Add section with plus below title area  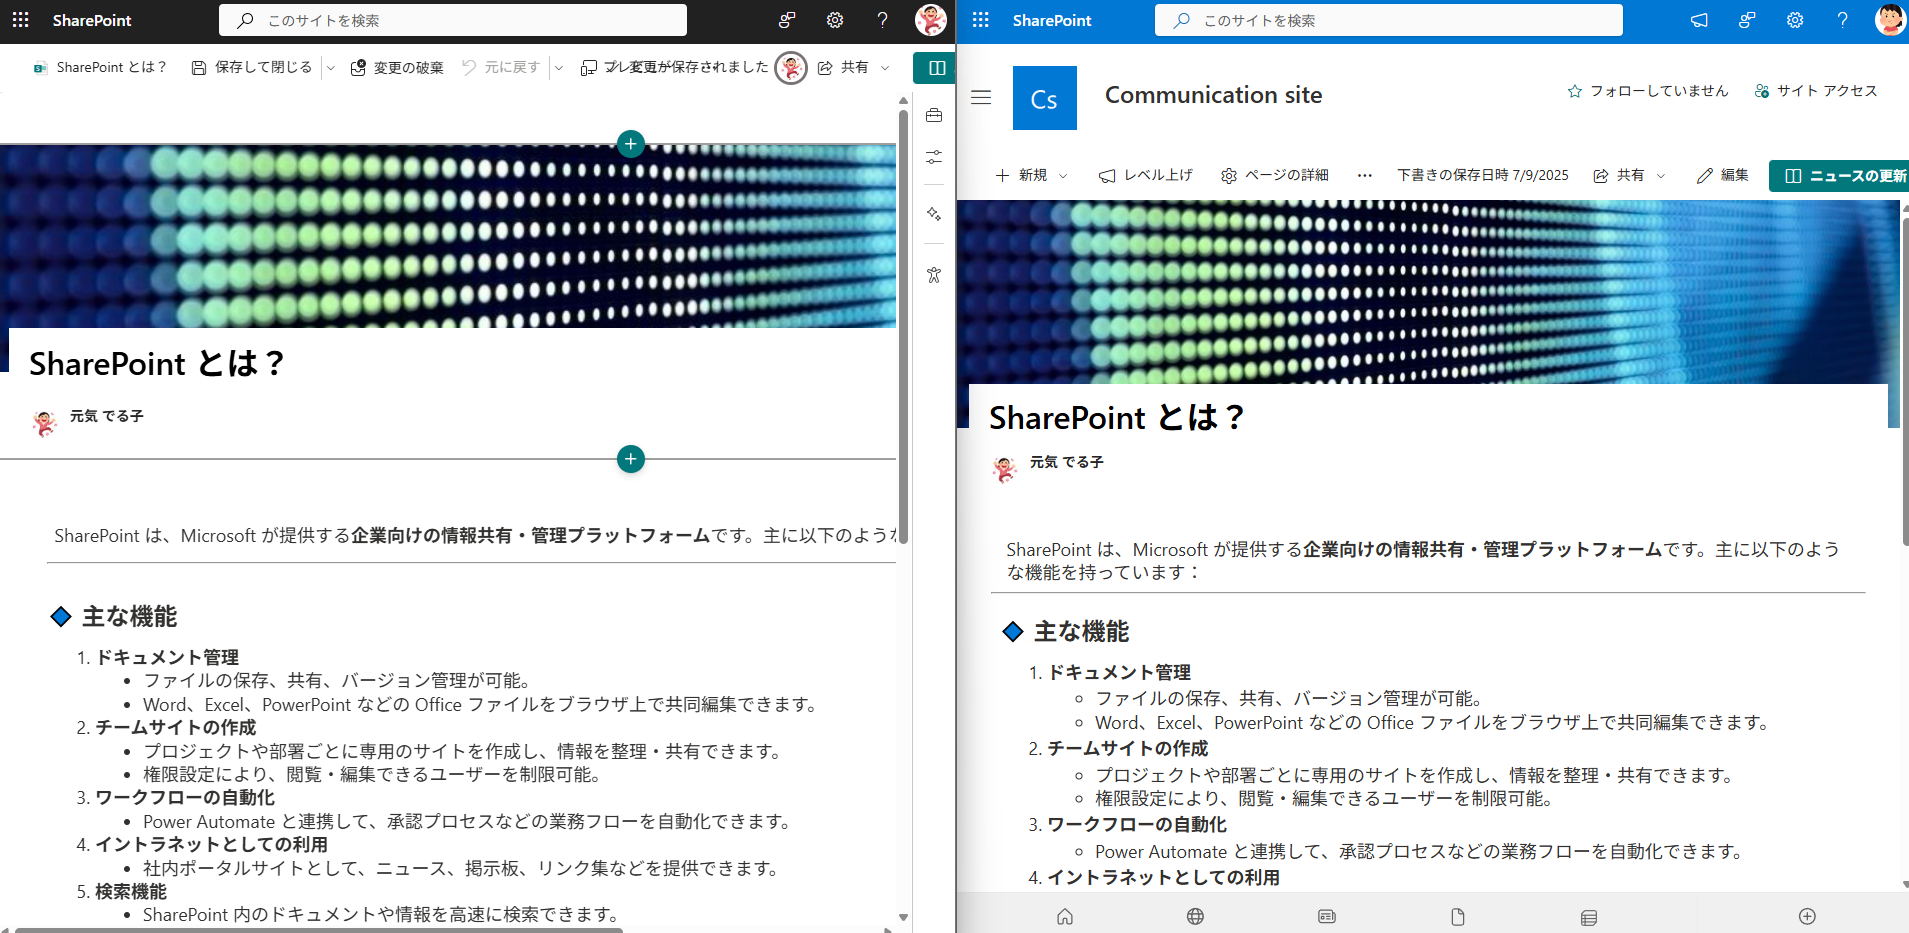tap(631, 459)
